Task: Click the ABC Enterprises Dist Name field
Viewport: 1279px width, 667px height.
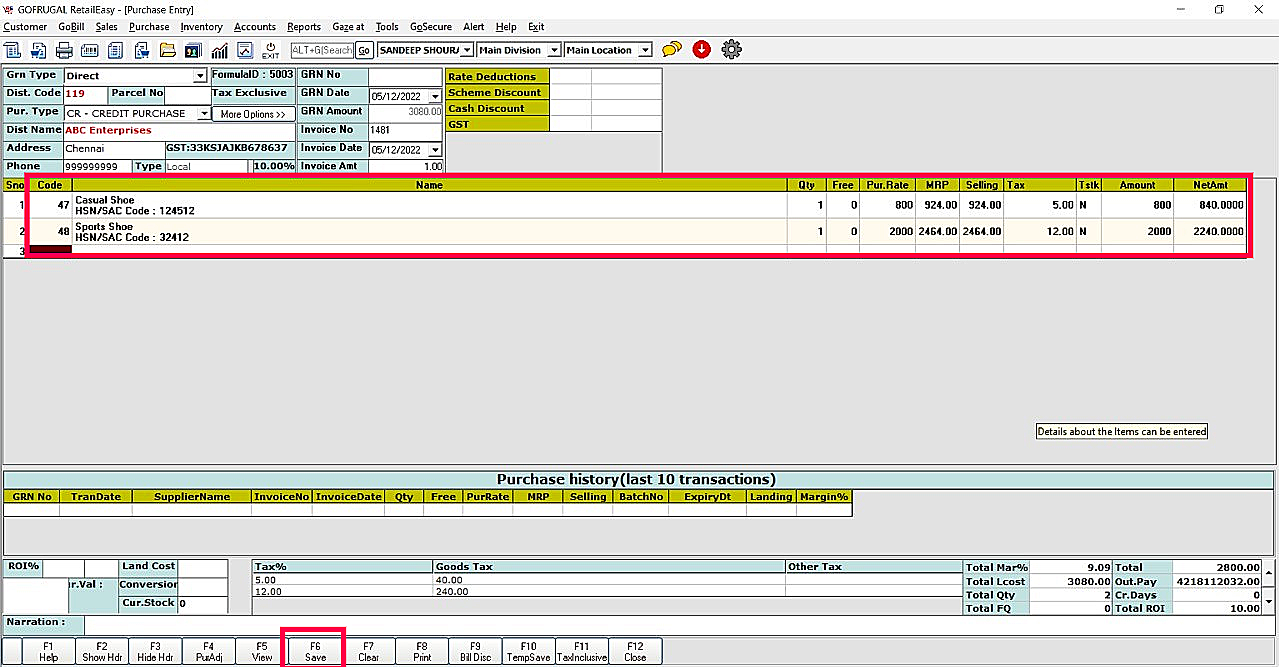Action: click(x=179, y=131)
